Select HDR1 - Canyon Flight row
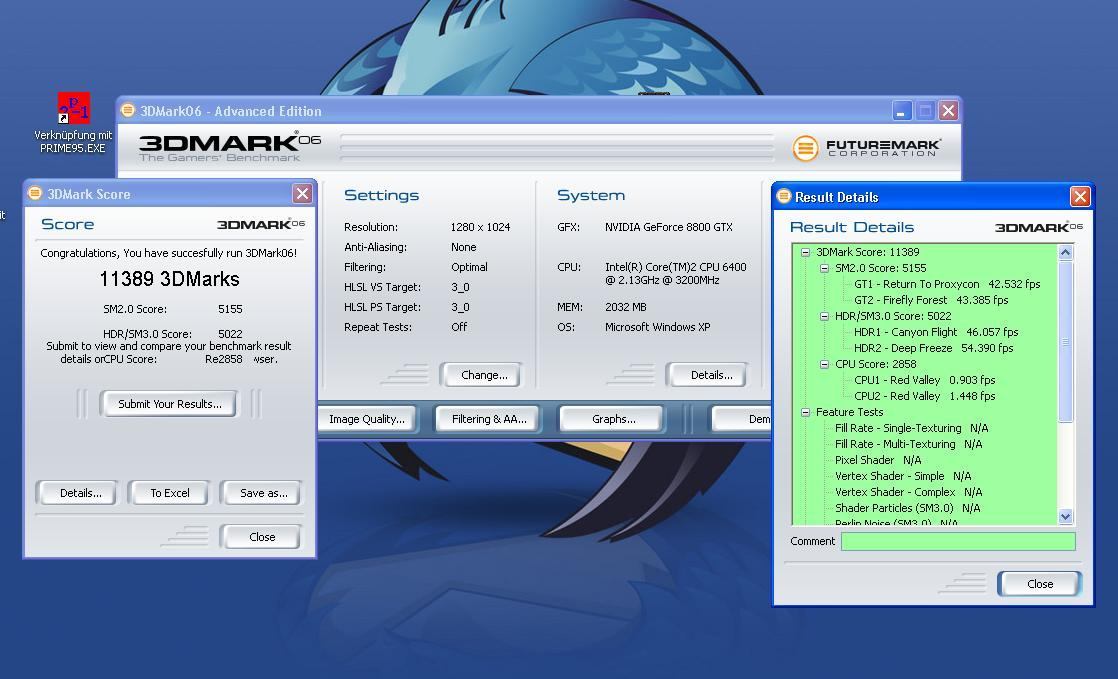The width and height of the screenshot is (1118, 679). pos(935,332)
